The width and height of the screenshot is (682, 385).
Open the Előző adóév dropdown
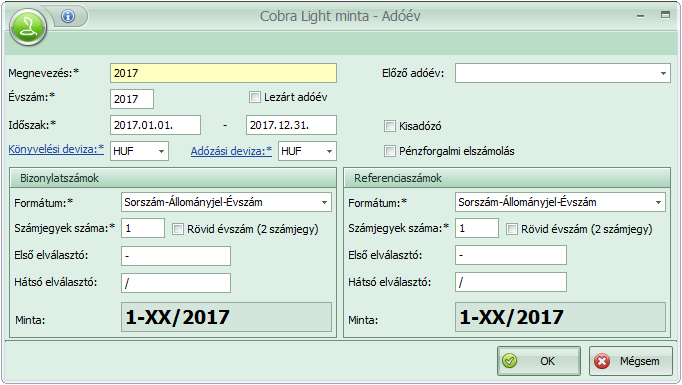point(663,73)
